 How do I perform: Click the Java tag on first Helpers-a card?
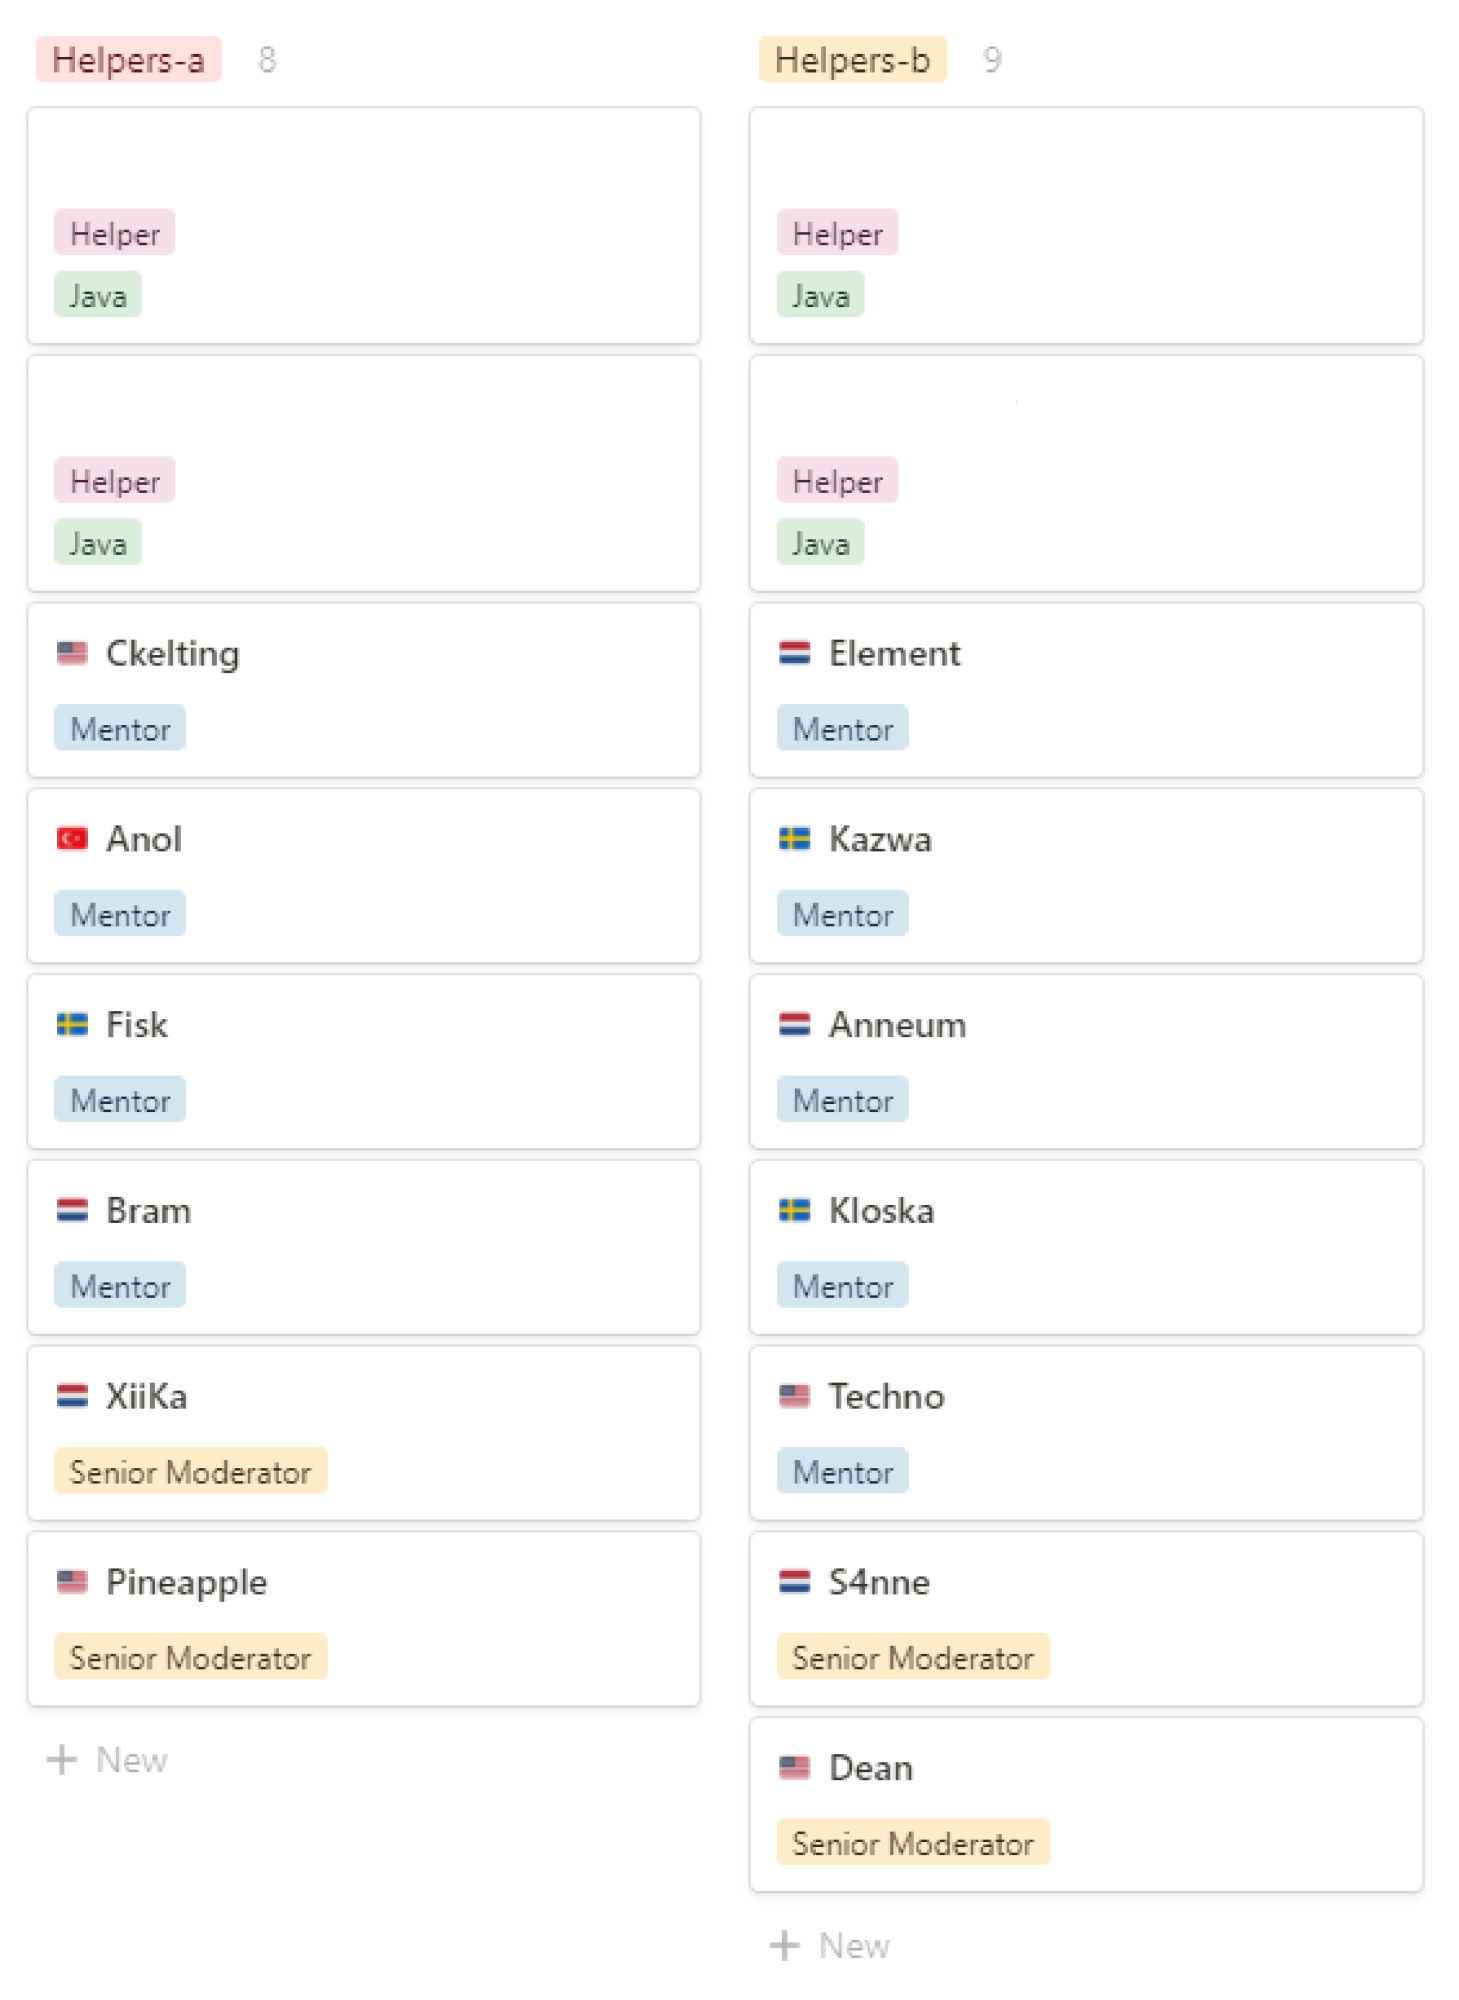(98, 296)
